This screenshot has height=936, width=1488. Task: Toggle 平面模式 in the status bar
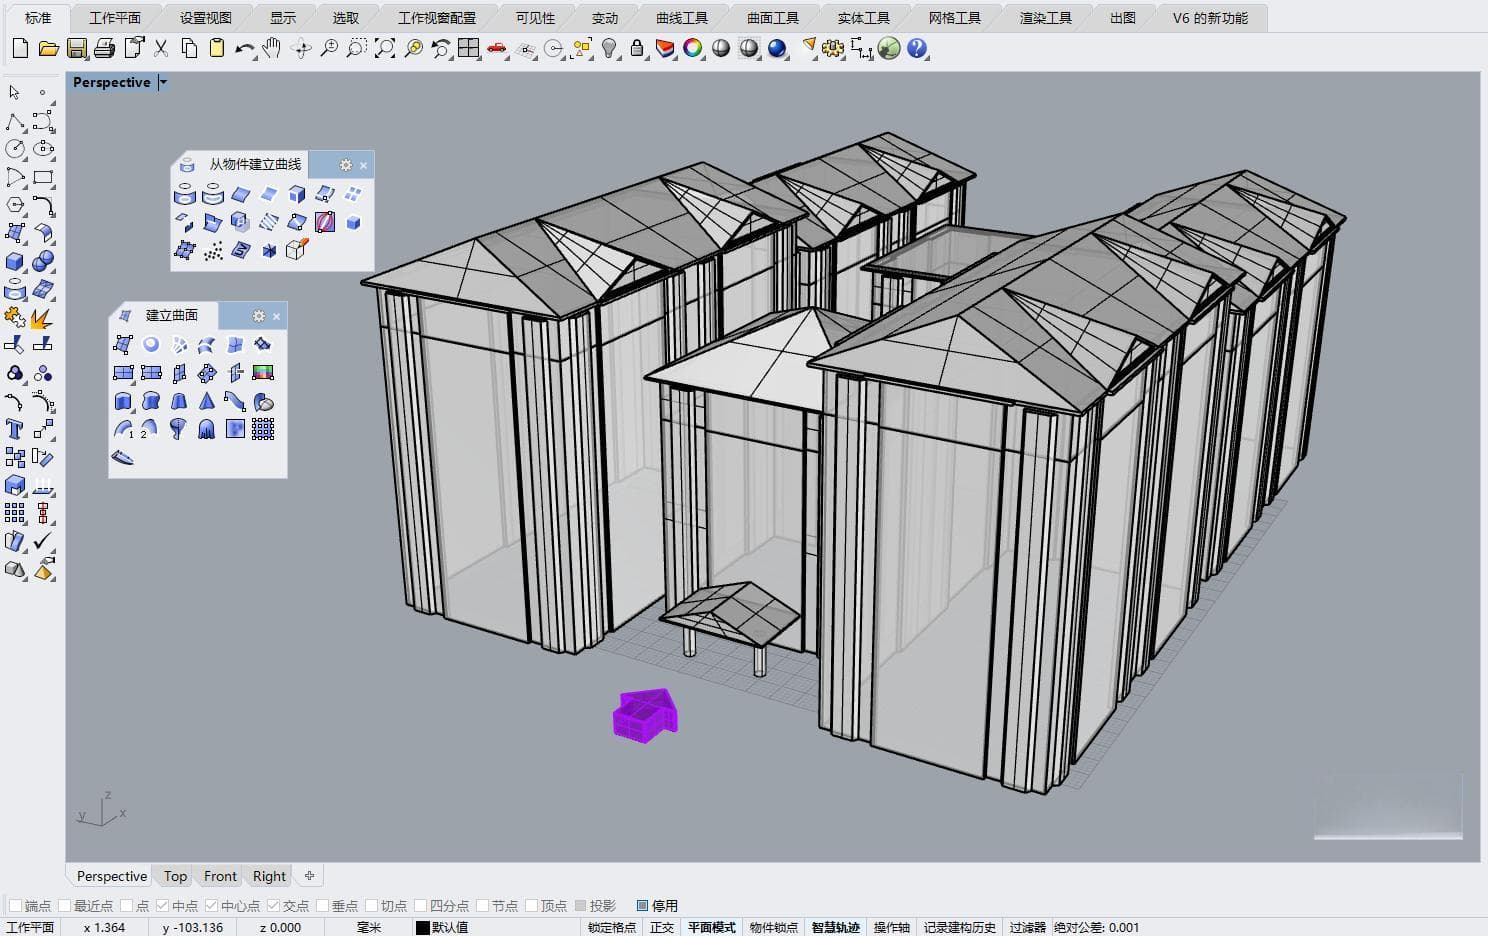click(711, 927)
